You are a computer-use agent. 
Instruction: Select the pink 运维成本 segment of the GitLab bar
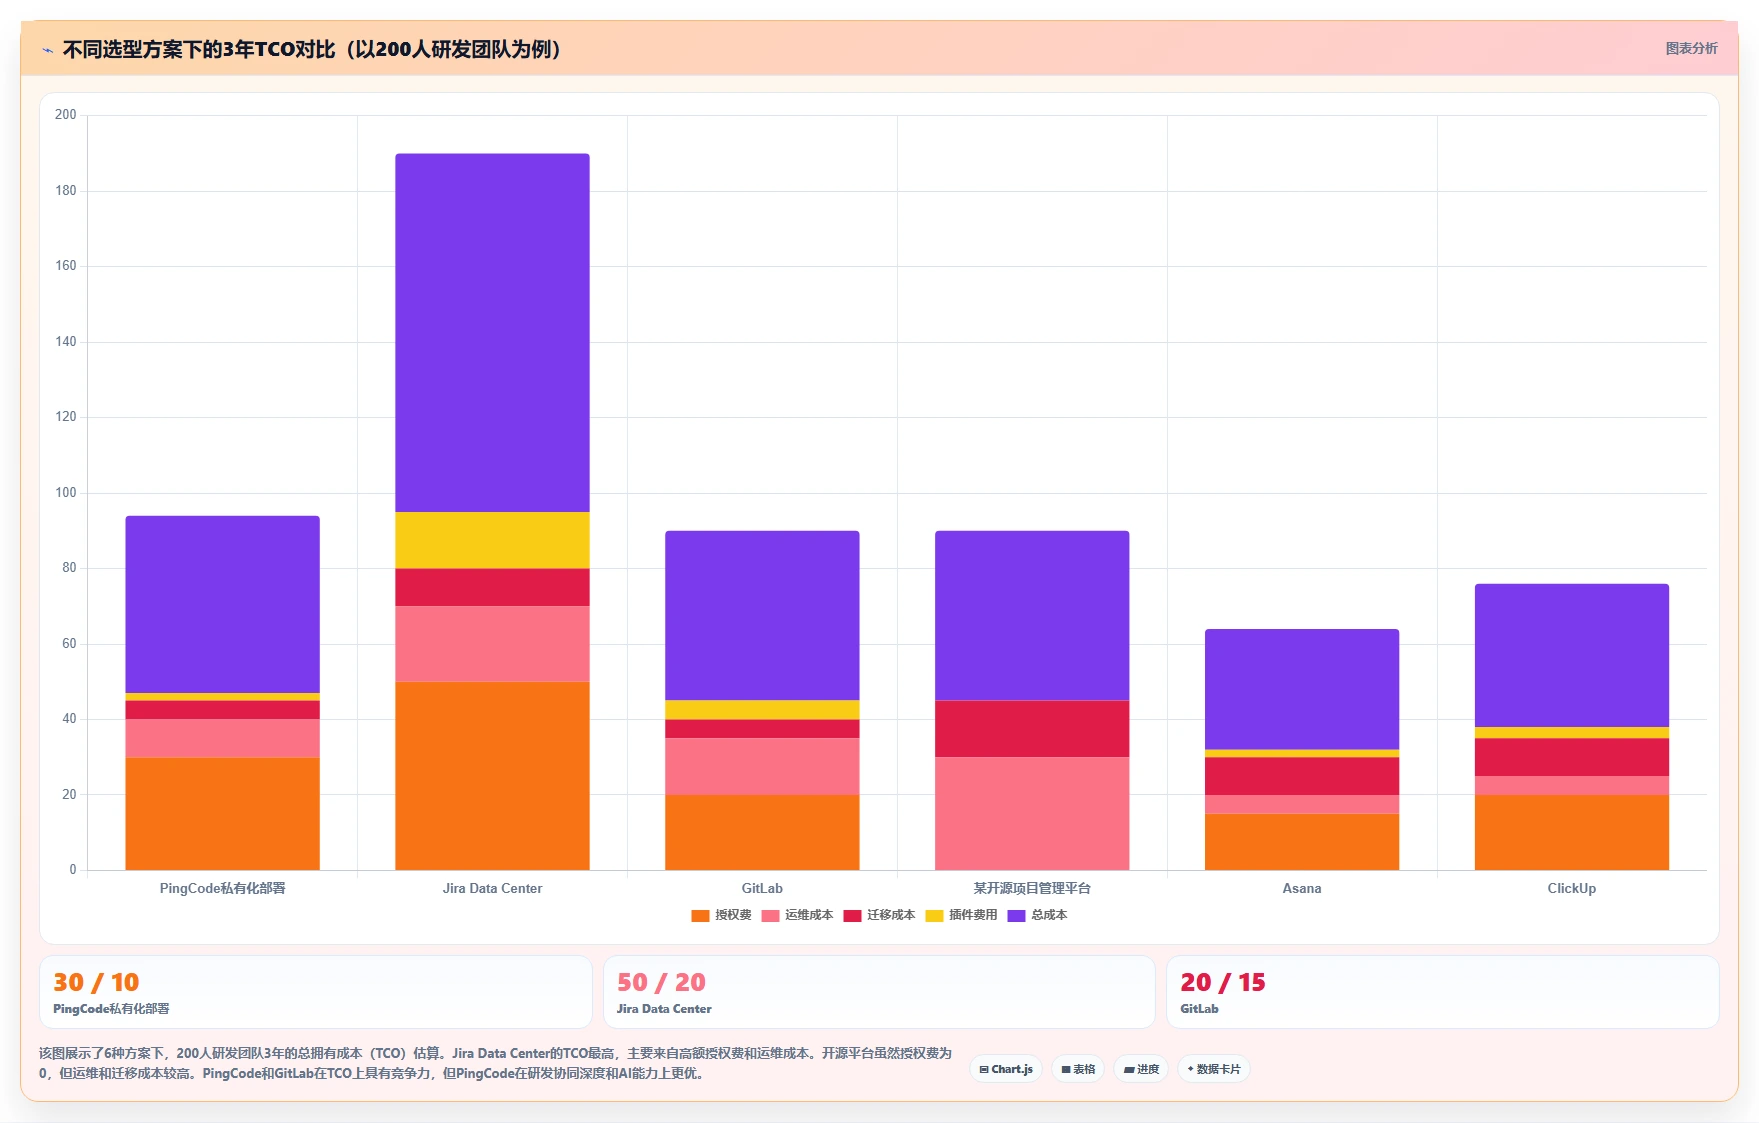point(762,766)
